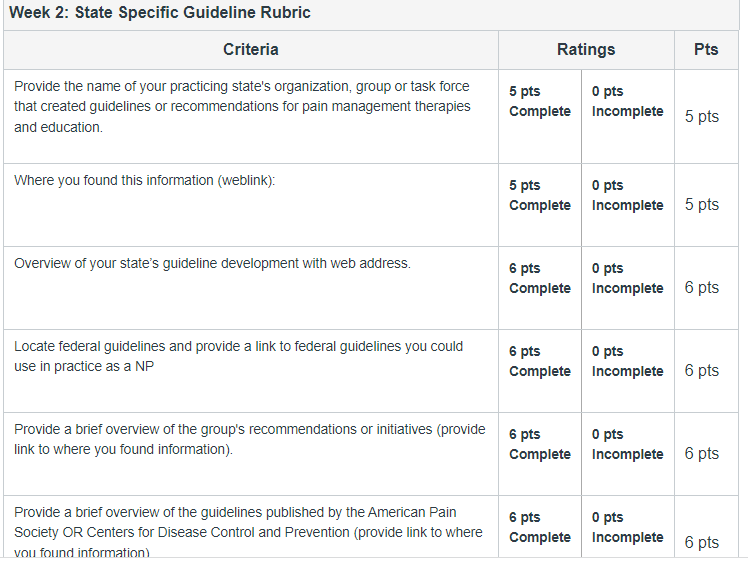The width and height of the screenshot is (748, 569).
Task: Click the 6 pts total for federal guidelines row
Action: coord(702,371)
